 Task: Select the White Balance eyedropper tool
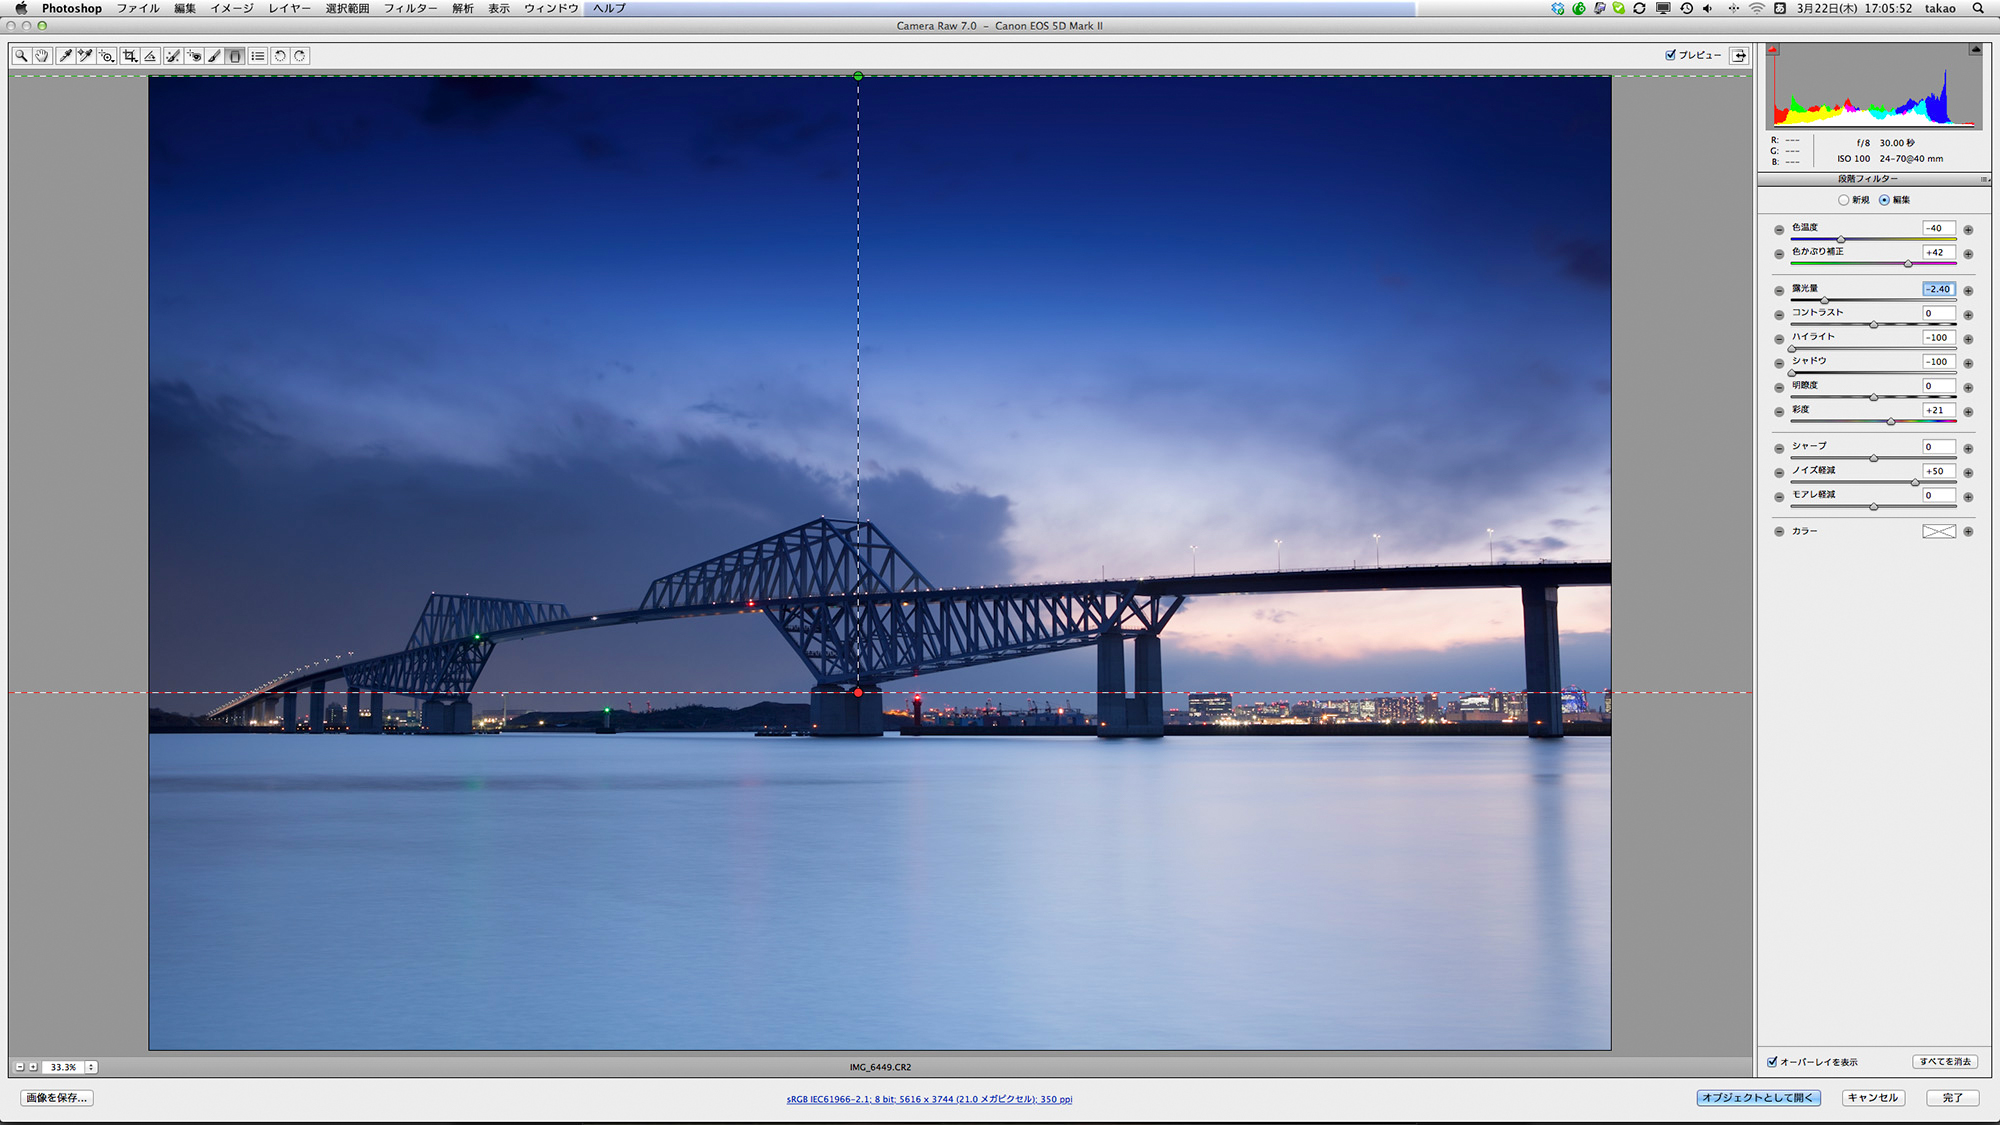pyautogui.click(x=65, y=56)
